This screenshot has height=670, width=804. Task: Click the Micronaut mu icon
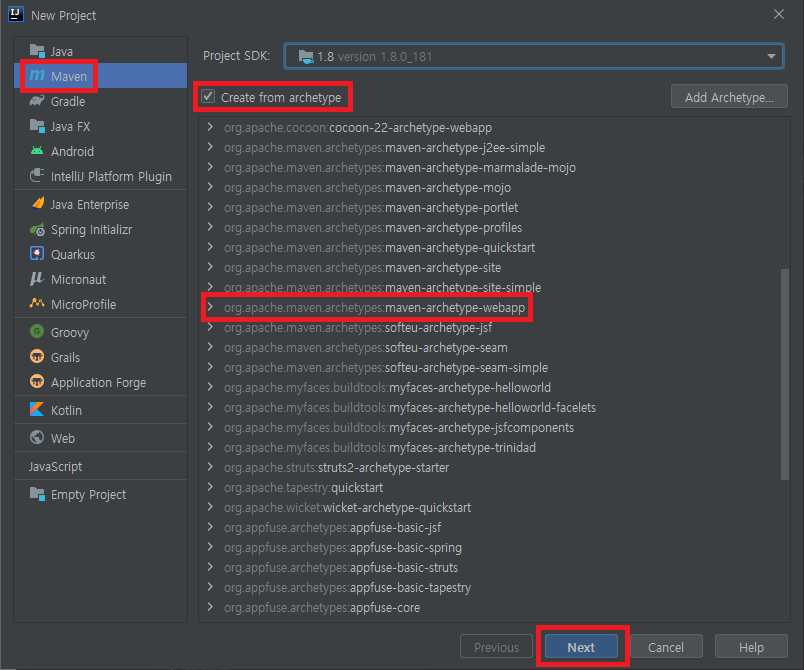pyautogui.click(x=37, y=278)
